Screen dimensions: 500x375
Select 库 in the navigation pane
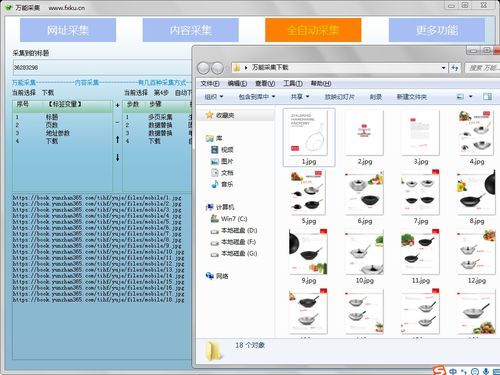coord(214,138)
